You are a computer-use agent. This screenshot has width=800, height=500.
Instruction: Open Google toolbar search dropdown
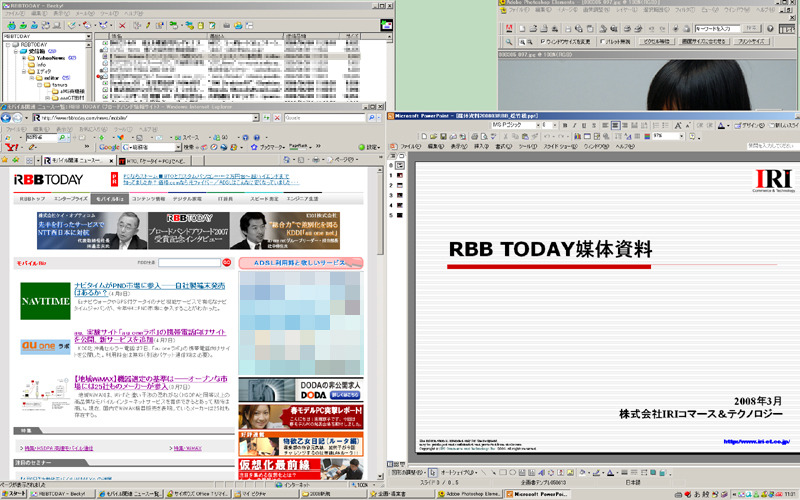pos(178,147)
